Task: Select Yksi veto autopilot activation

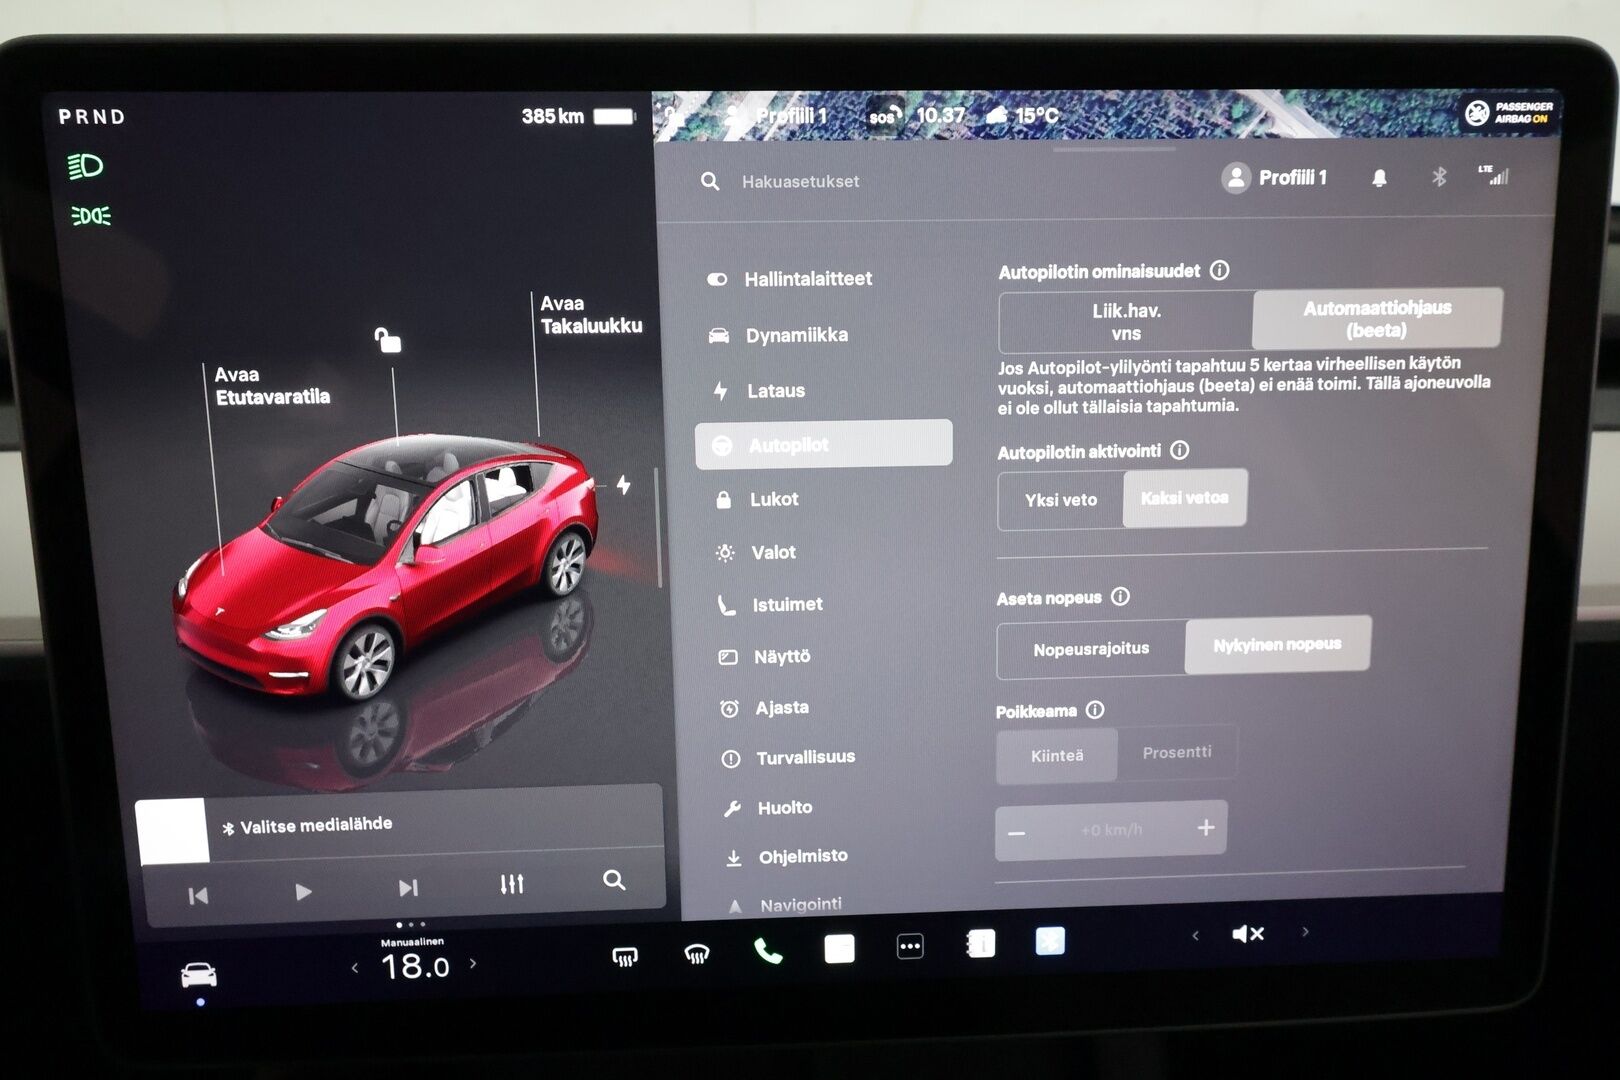Action: coord(1060,499)
